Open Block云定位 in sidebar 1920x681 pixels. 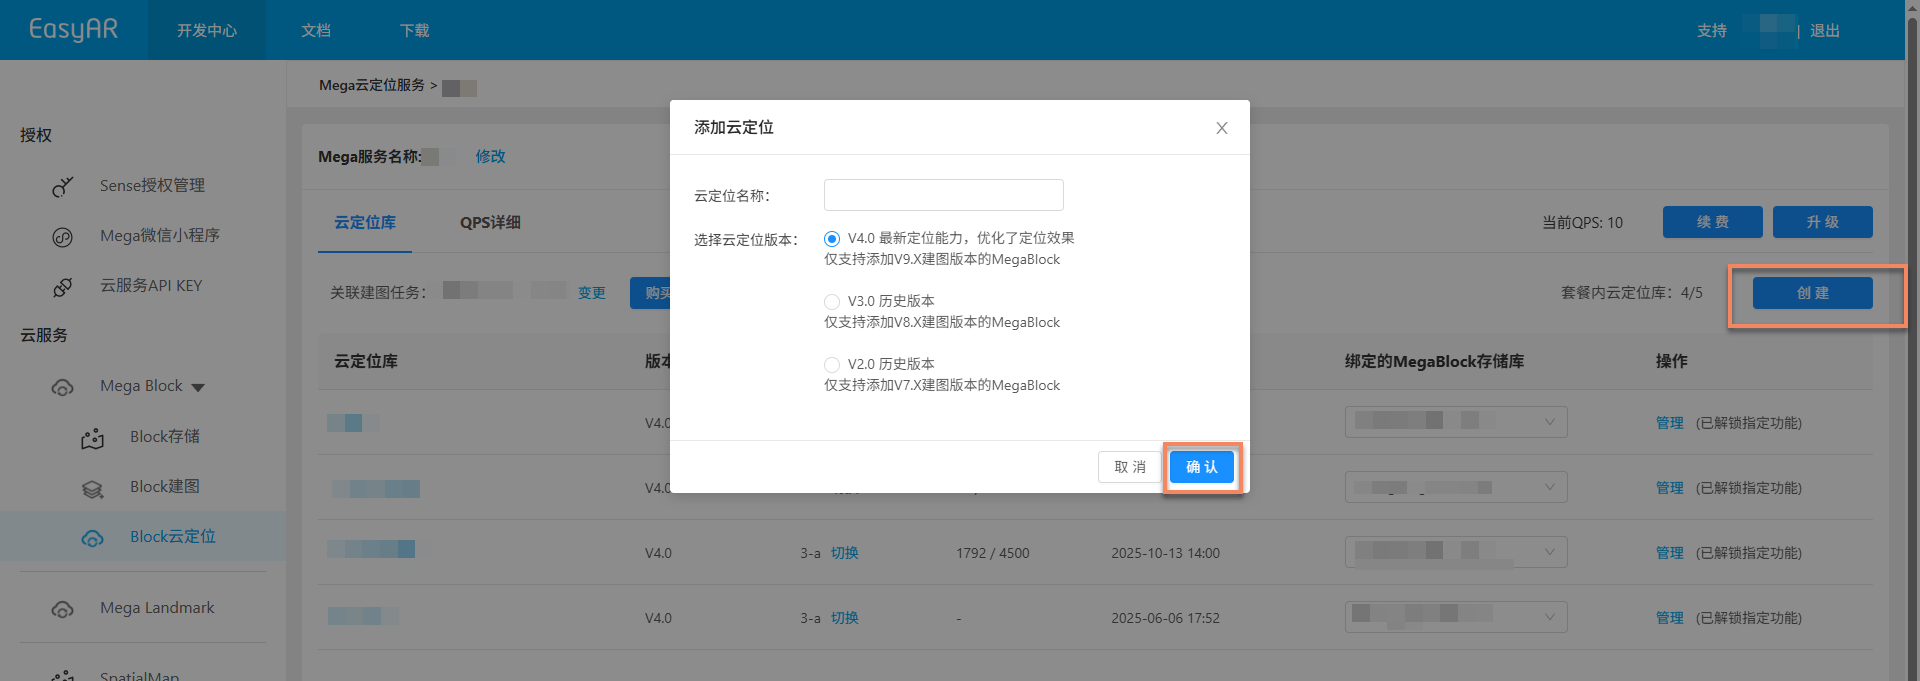[173, 537]
